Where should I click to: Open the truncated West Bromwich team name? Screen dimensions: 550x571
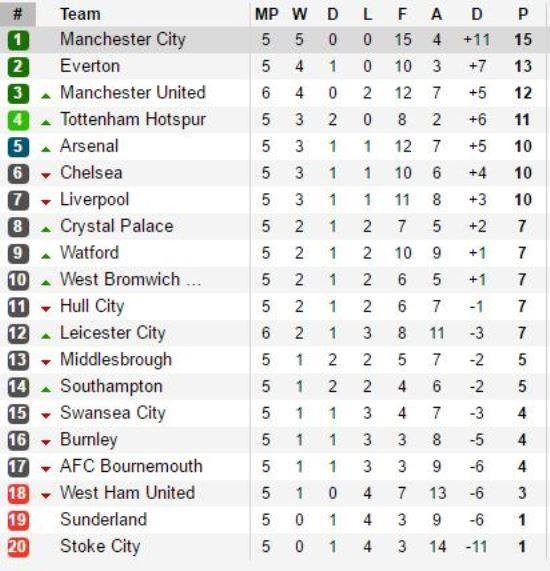130,280
